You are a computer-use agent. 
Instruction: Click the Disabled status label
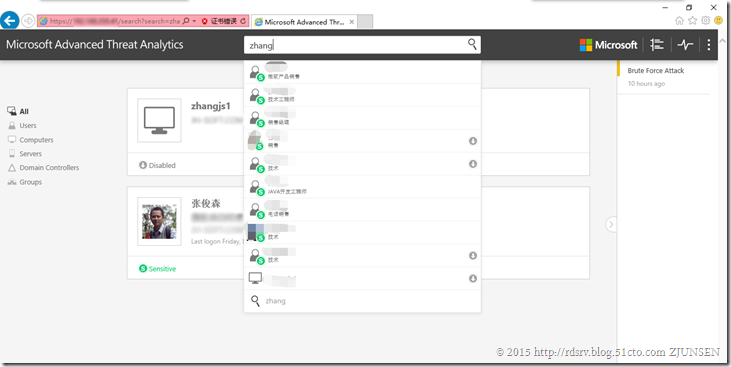tap(157, 165)
